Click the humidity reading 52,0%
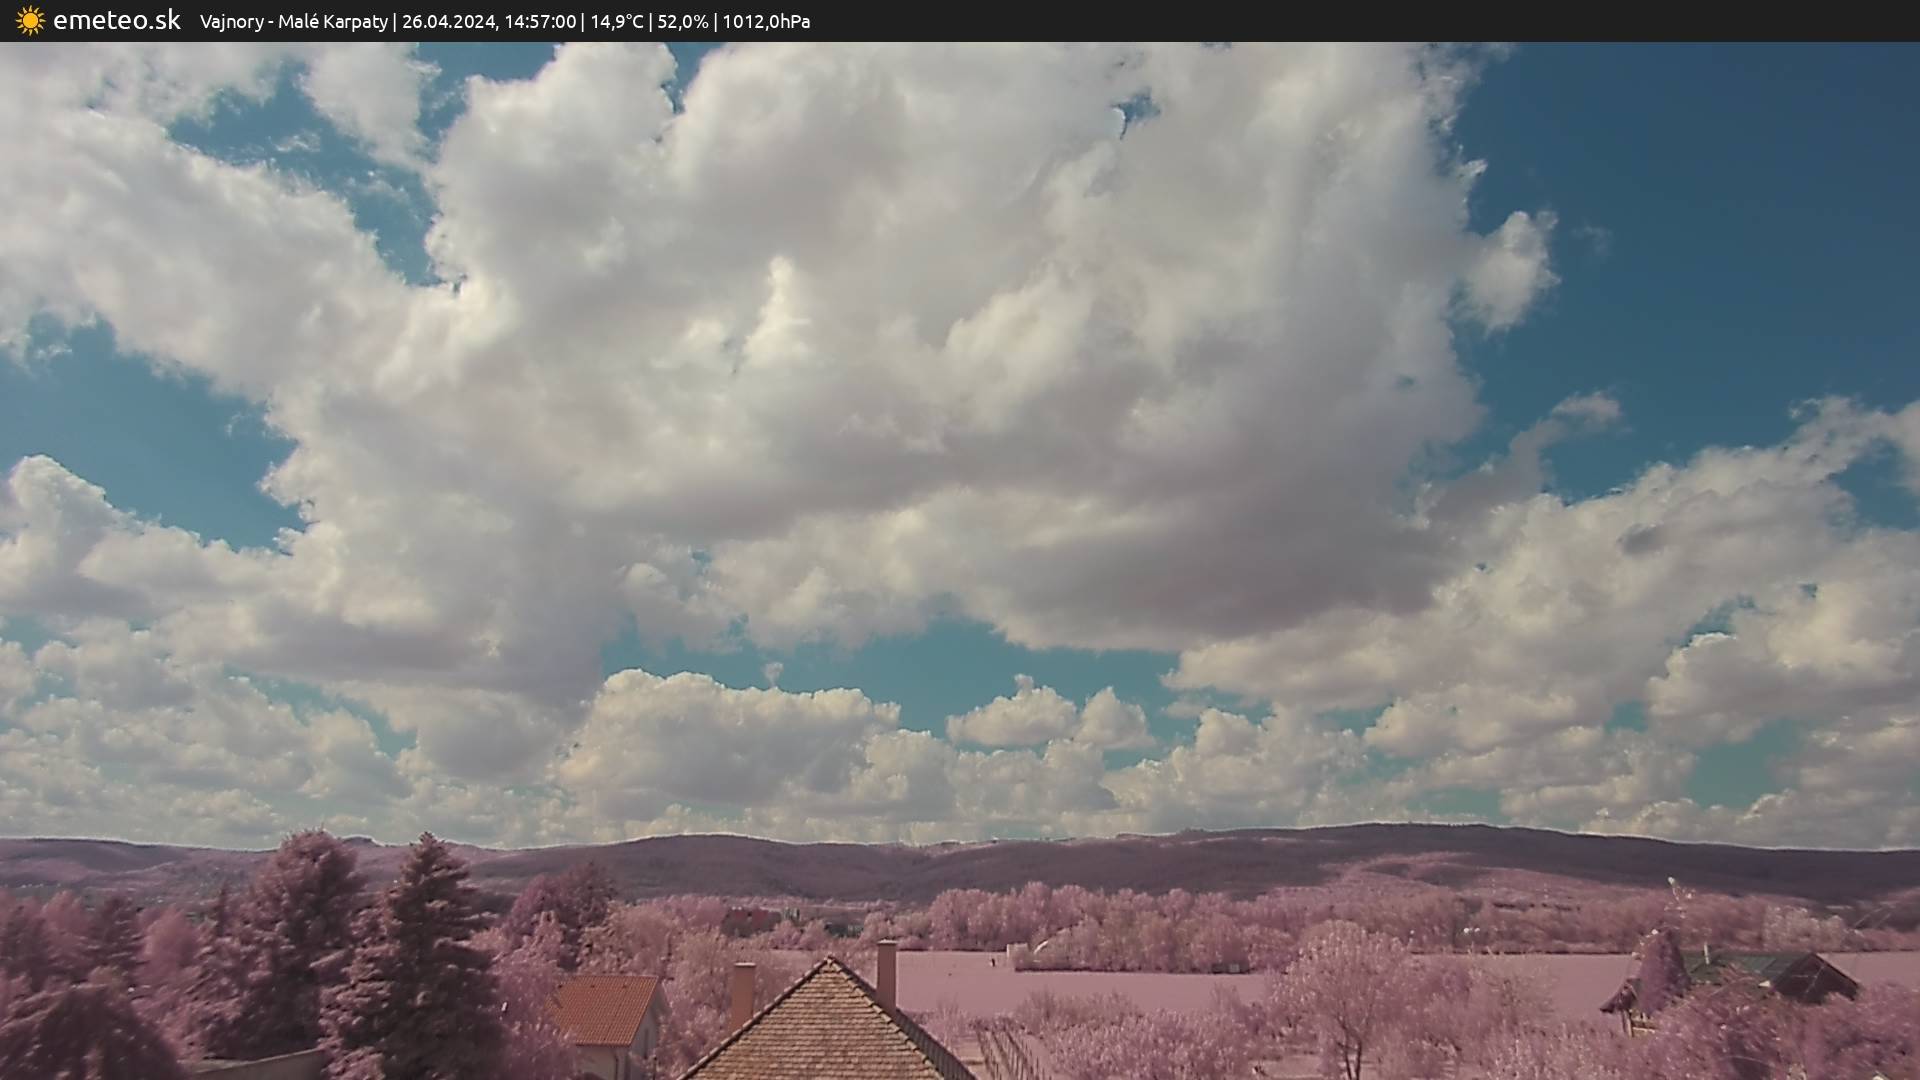Viewport: 1920px width, 1080px height. coord(682,21)
